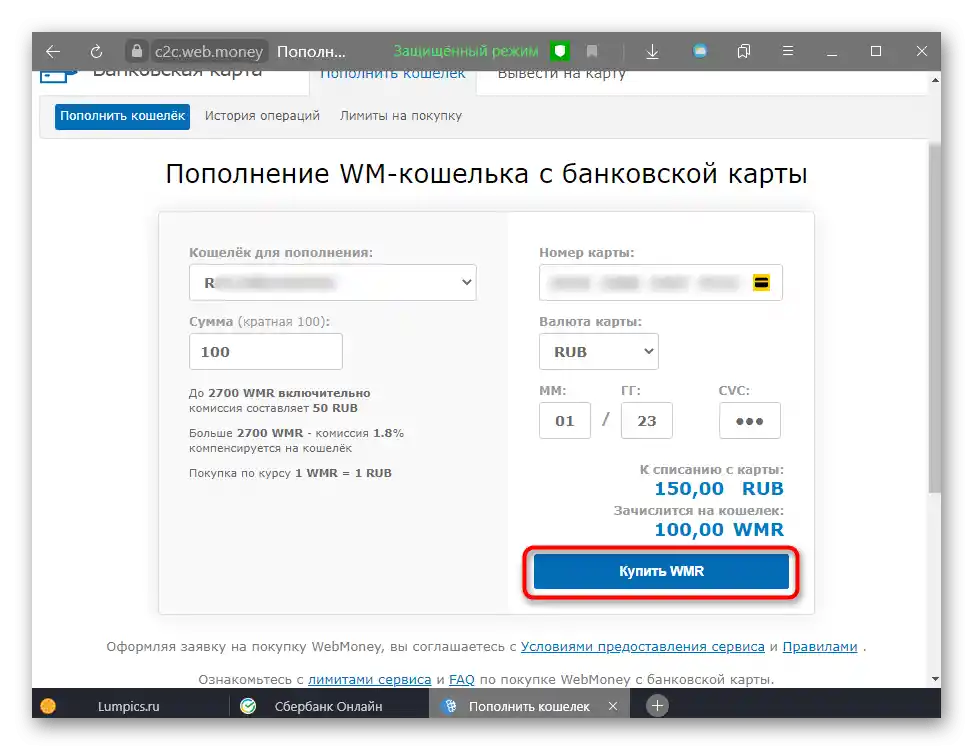Click the c2c.web.money address bar

click(x=208, y=51)
